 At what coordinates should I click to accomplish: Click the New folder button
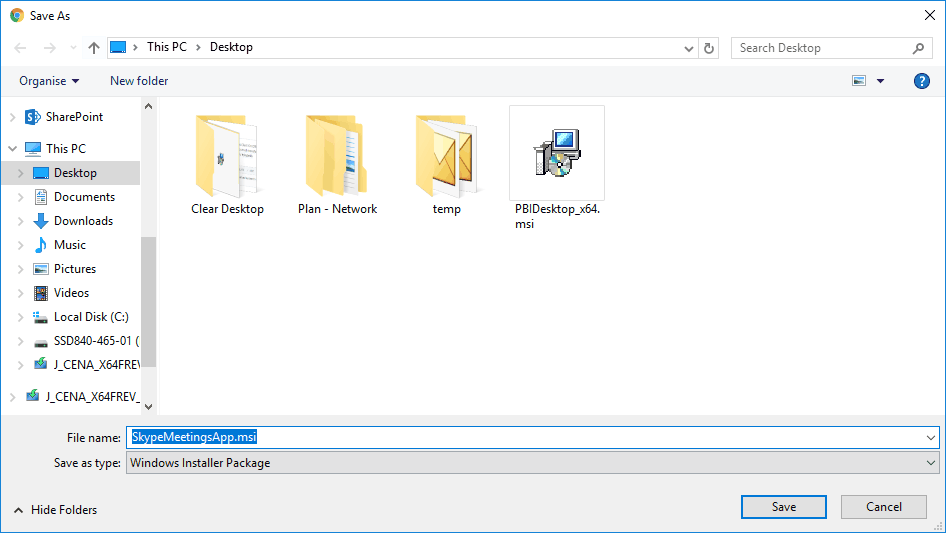(x=139, y=81)
